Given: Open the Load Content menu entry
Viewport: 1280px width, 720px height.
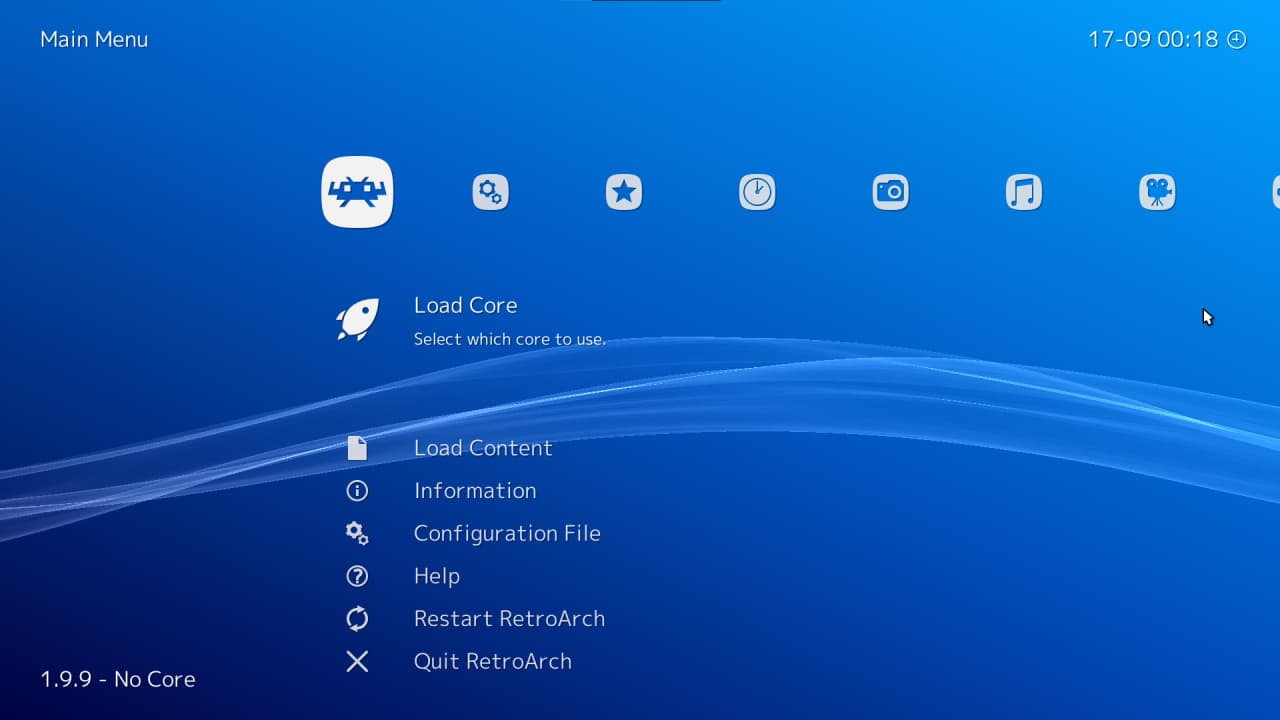Looking at the screenshot, I should click(x=483, y=448).
